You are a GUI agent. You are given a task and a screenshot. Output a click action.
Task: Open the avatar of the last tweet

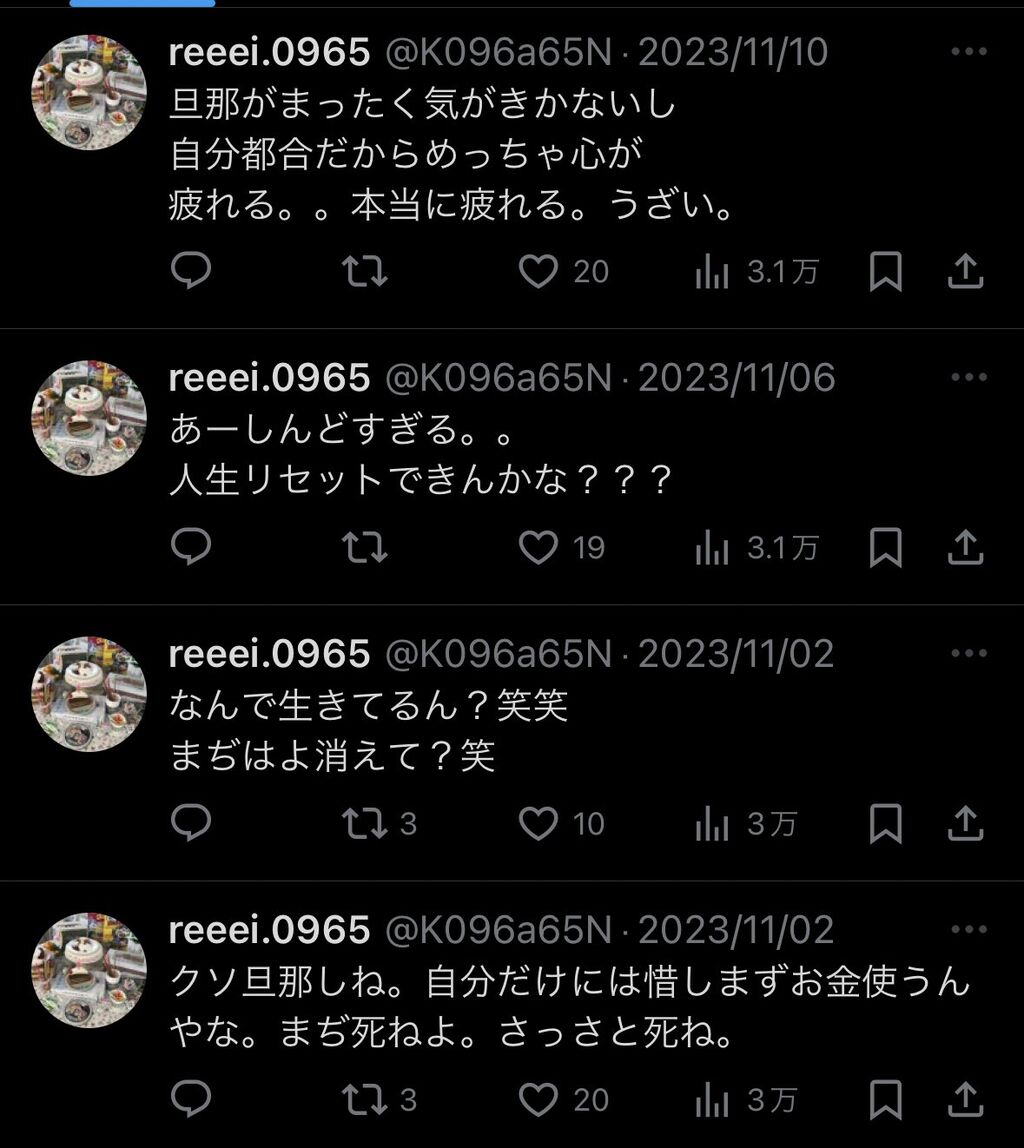point(89,969)
